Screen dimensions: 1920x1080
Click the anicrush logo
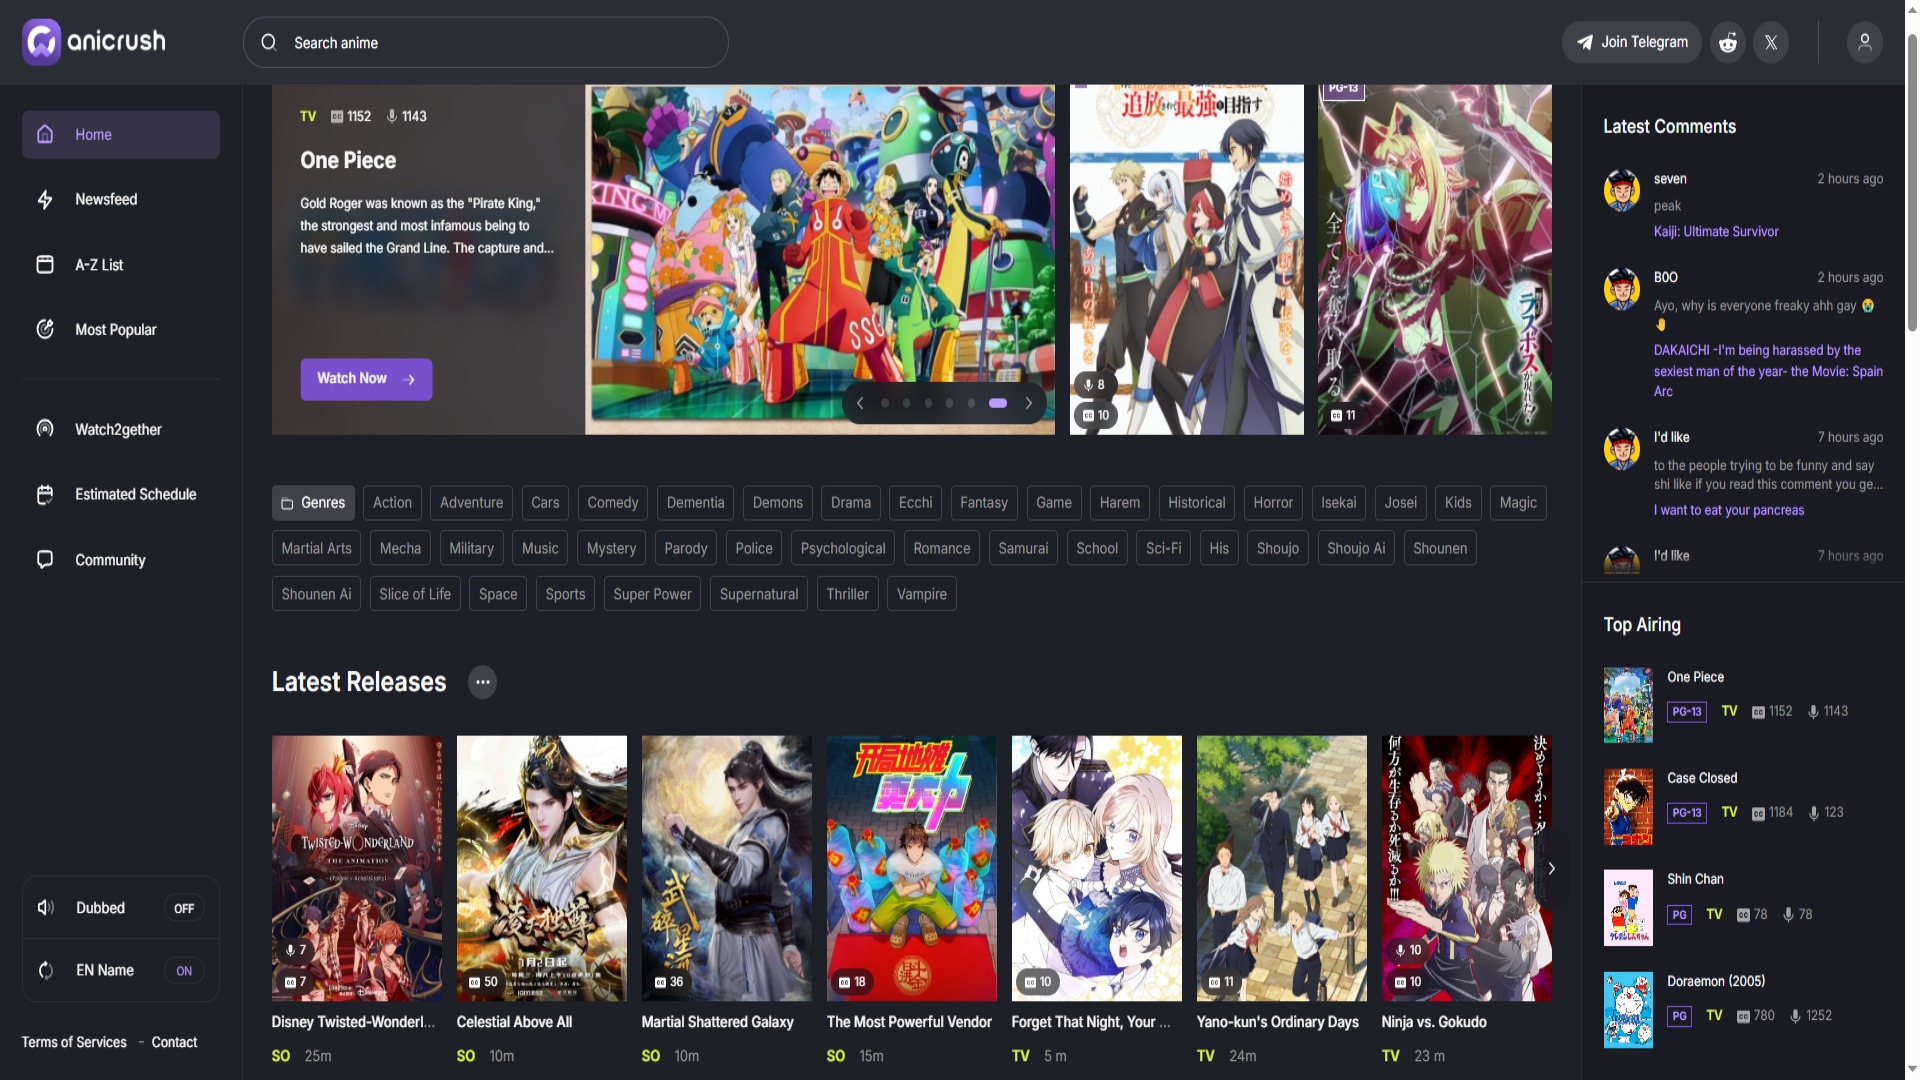[x=94, y=42]
